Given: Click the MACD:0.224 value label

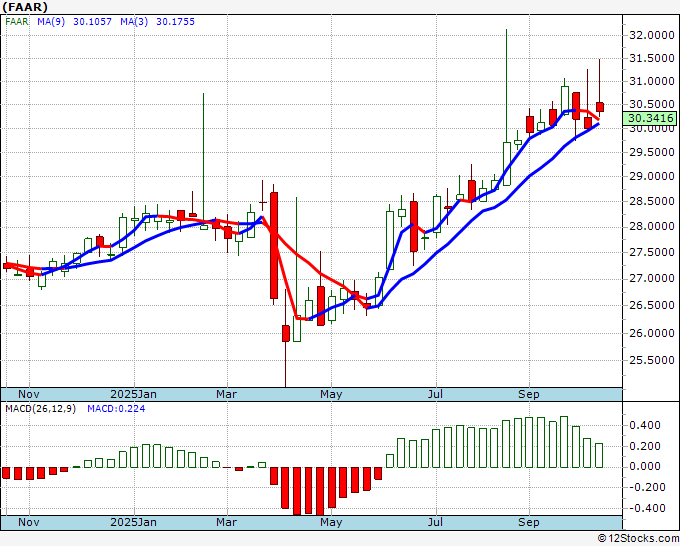Looking at the screenshot, I should click(x=116, y=409).
